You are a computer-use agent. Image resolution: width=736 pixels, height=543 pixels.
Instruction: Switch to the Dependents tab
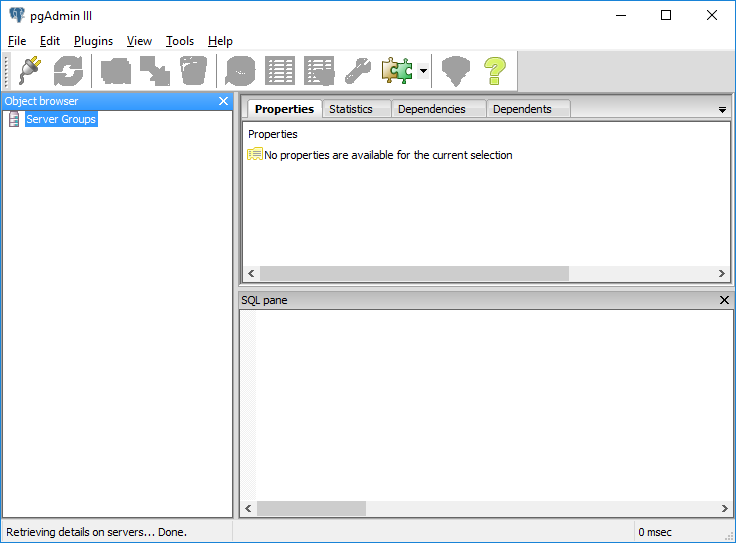(528, 109)
